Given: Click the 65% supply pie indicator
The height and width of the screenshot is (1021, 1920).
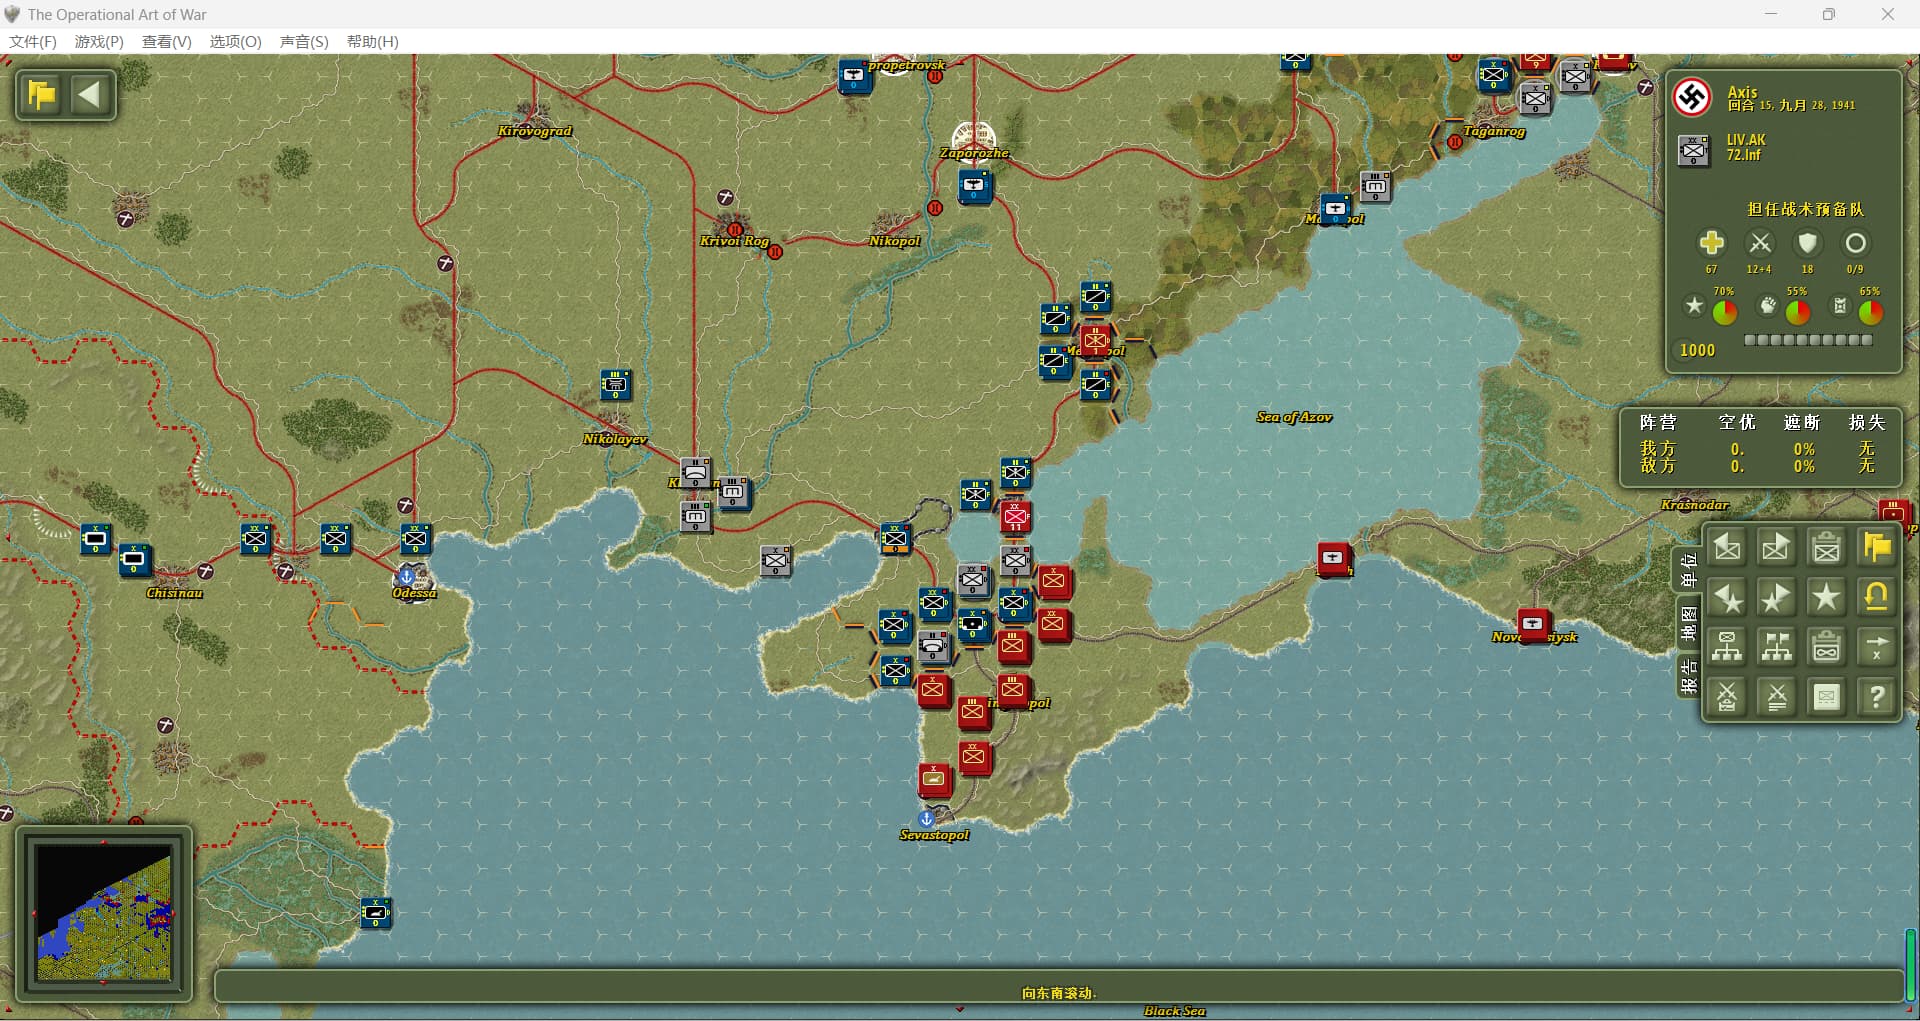Looking at the screenshot, I should pyautogui.click(x=1870, y=312).
